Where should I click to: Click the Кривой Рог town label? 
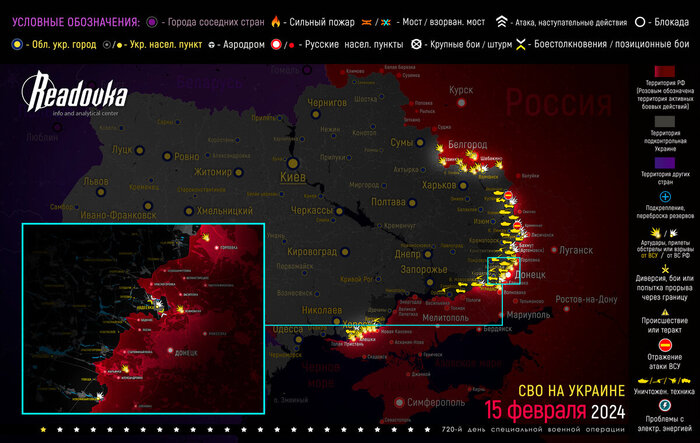(356, 279)
